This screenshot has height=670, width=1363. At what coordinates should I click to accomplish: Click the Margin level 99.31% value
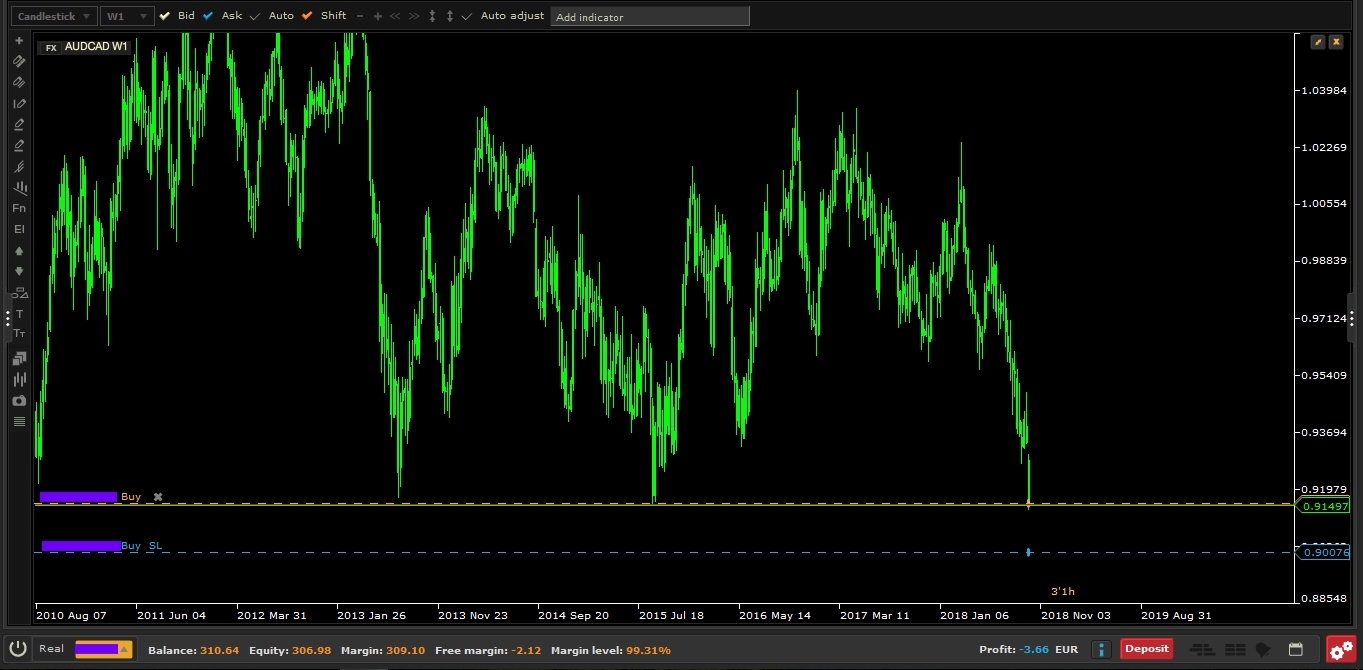coord(648,650)
